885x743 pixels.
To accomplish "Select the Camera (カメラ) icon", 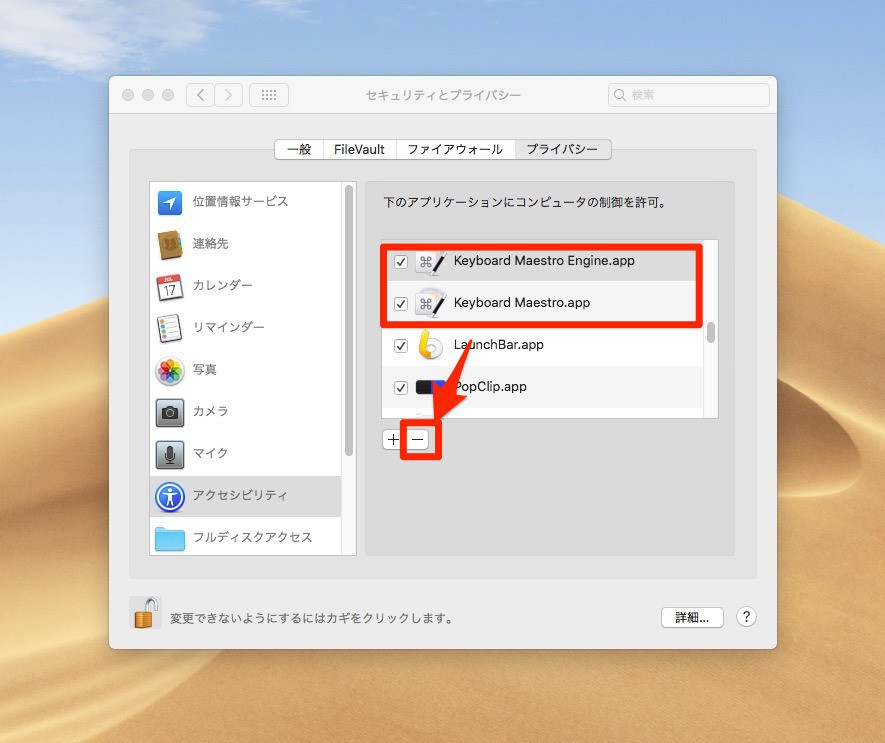I will pyautogui.click(x=170, y=412).
